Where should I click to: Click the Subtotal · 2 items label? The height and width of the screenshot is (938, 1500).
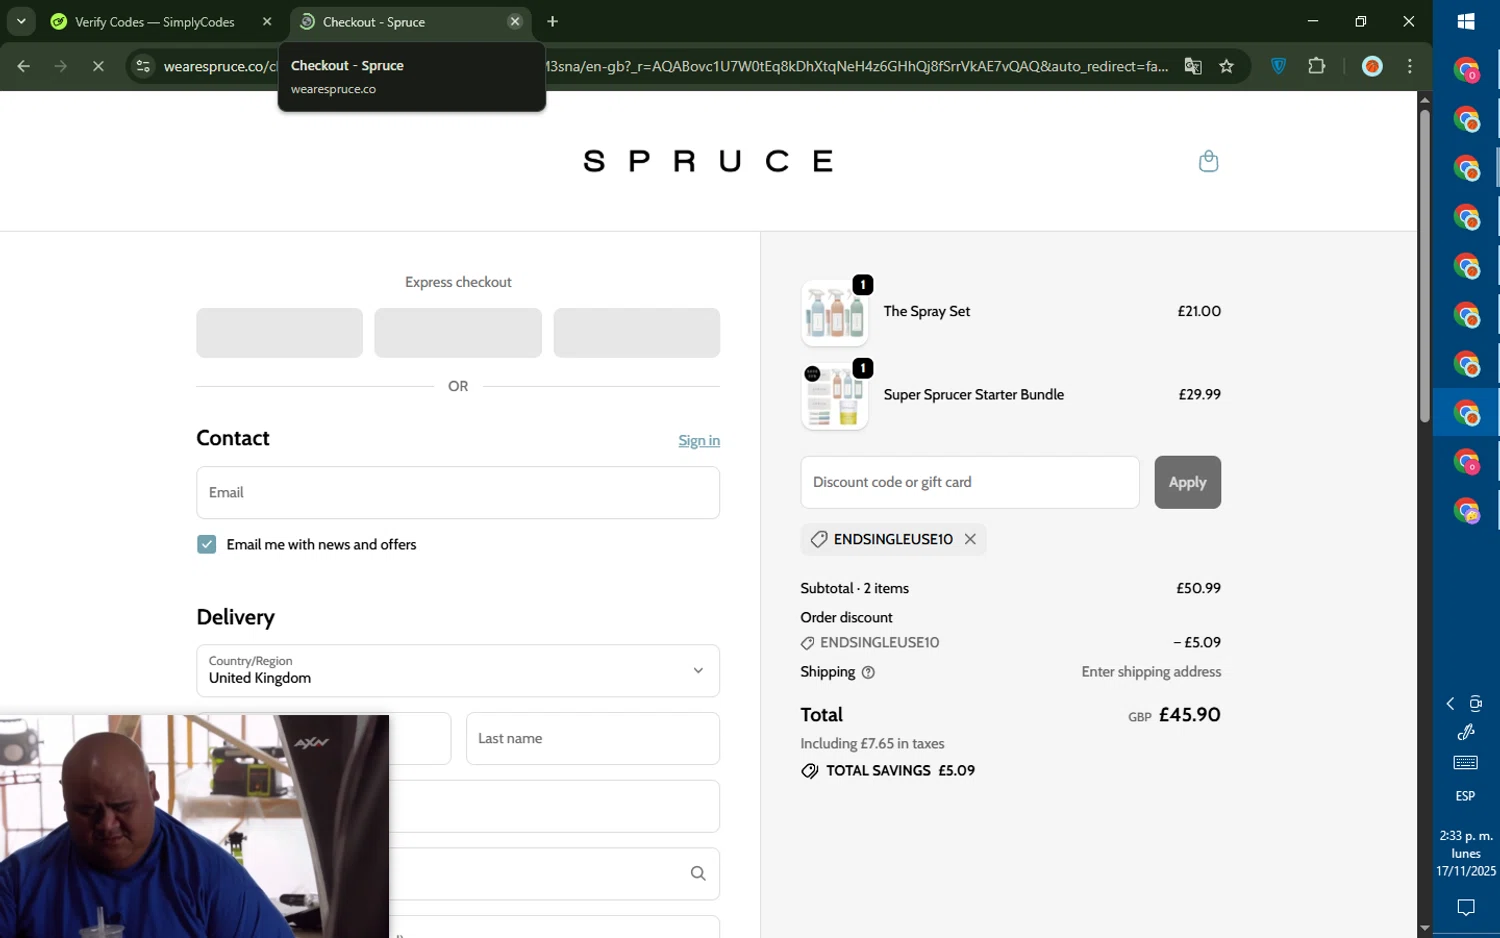[854, 589]
